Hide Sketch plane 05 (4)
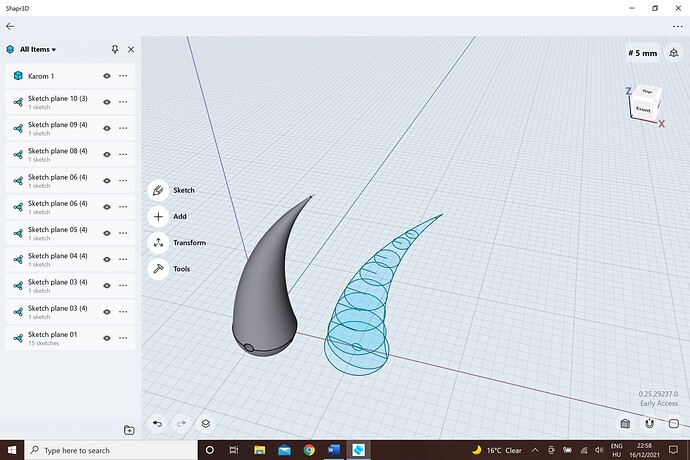The image size is (690, 460). click(106, 233)
